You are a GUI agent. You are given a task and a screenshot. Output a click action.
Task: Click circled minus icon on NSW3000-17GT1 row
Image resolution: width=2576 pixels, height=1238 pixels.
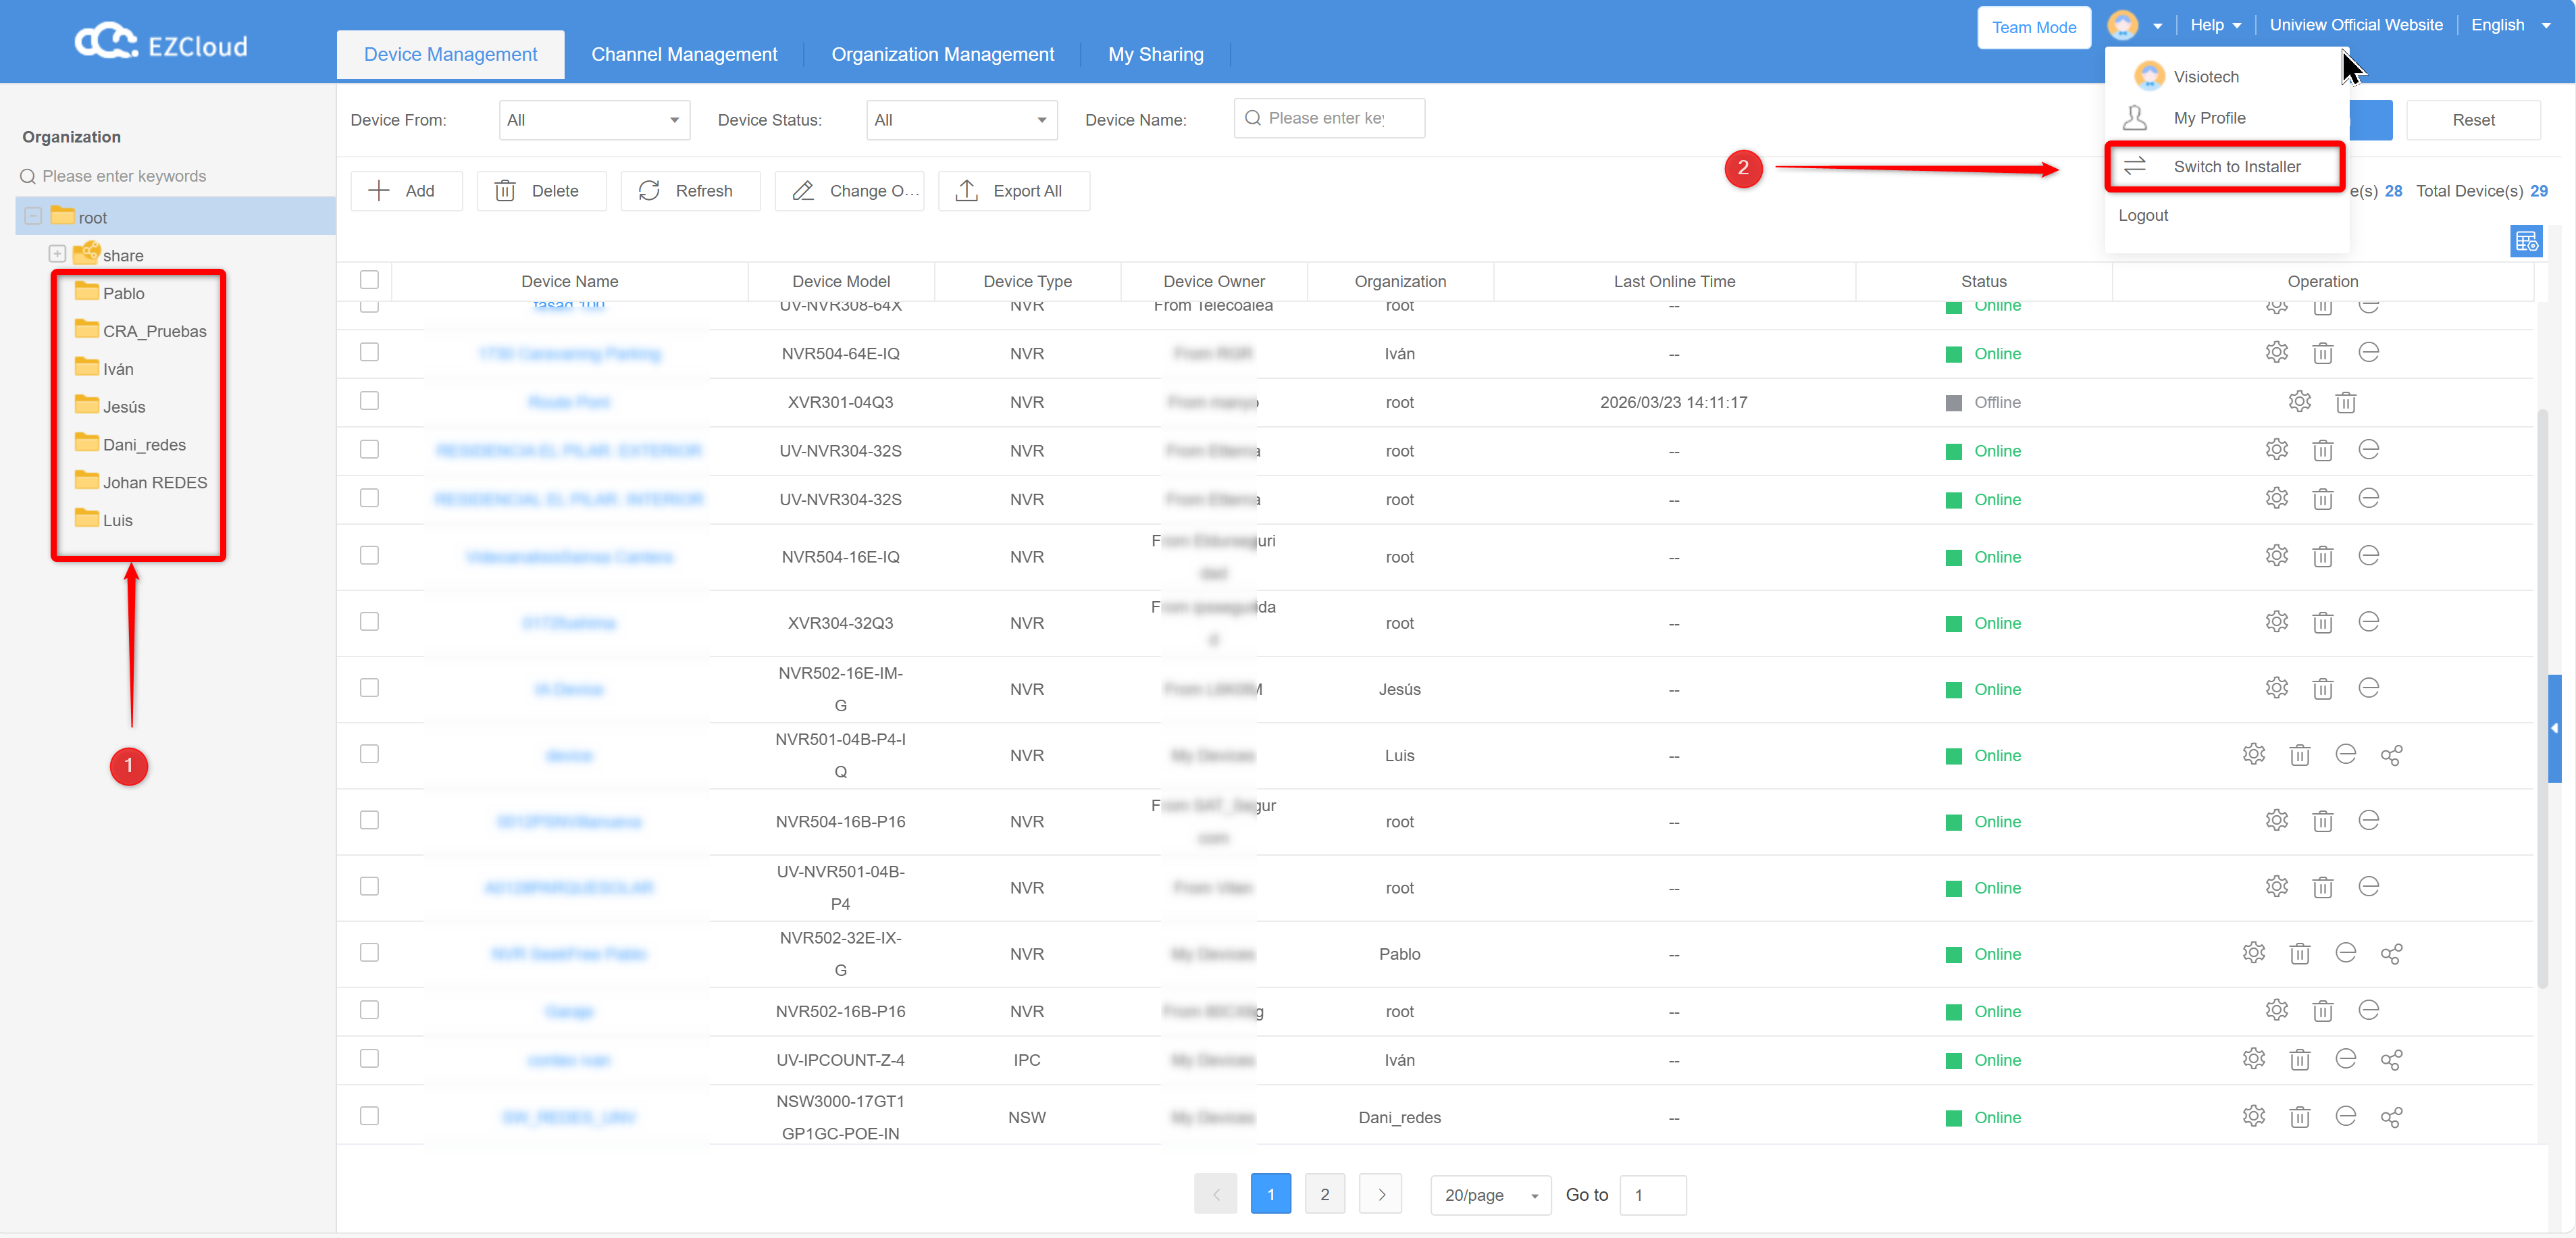[2345, 1116]
